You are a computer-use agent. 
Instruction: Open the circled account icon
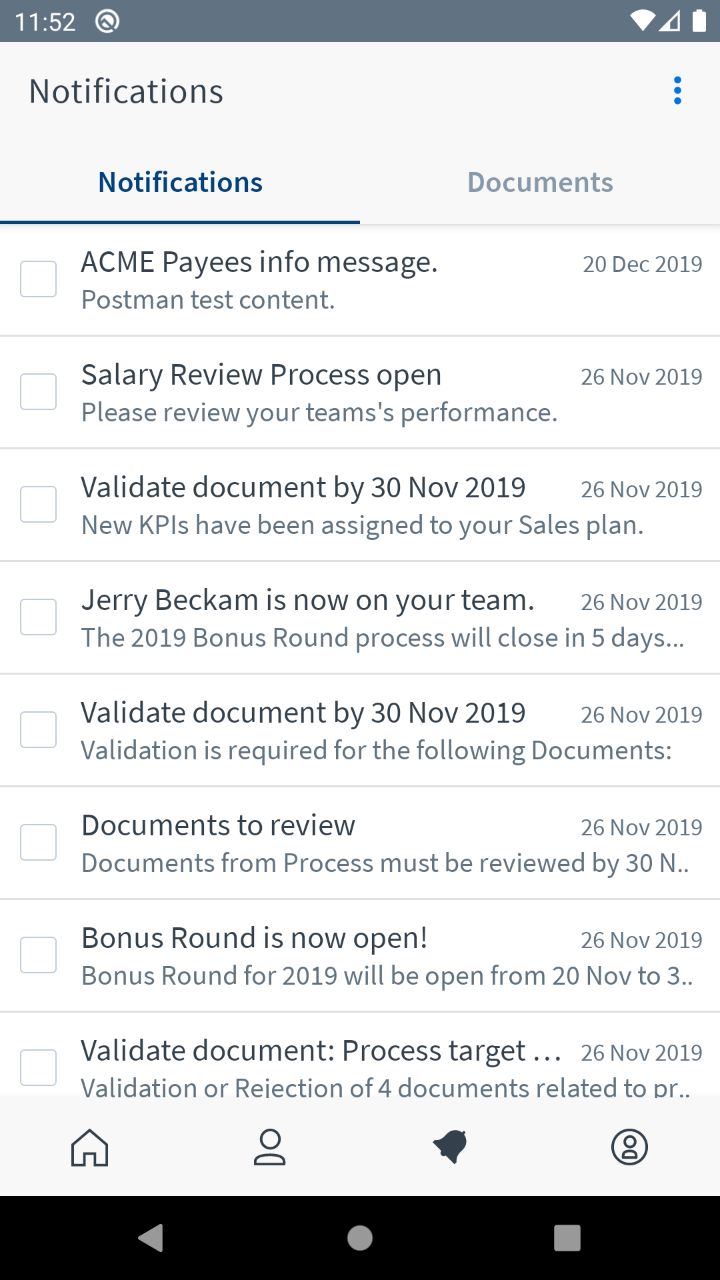click(630, 1147)
